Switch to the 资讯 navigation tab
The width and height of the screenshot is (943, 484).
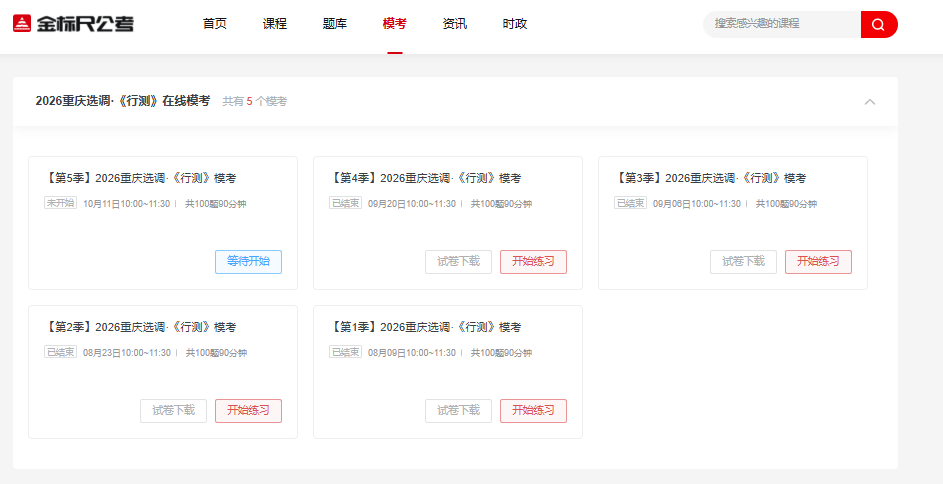(x=455, y=24)
